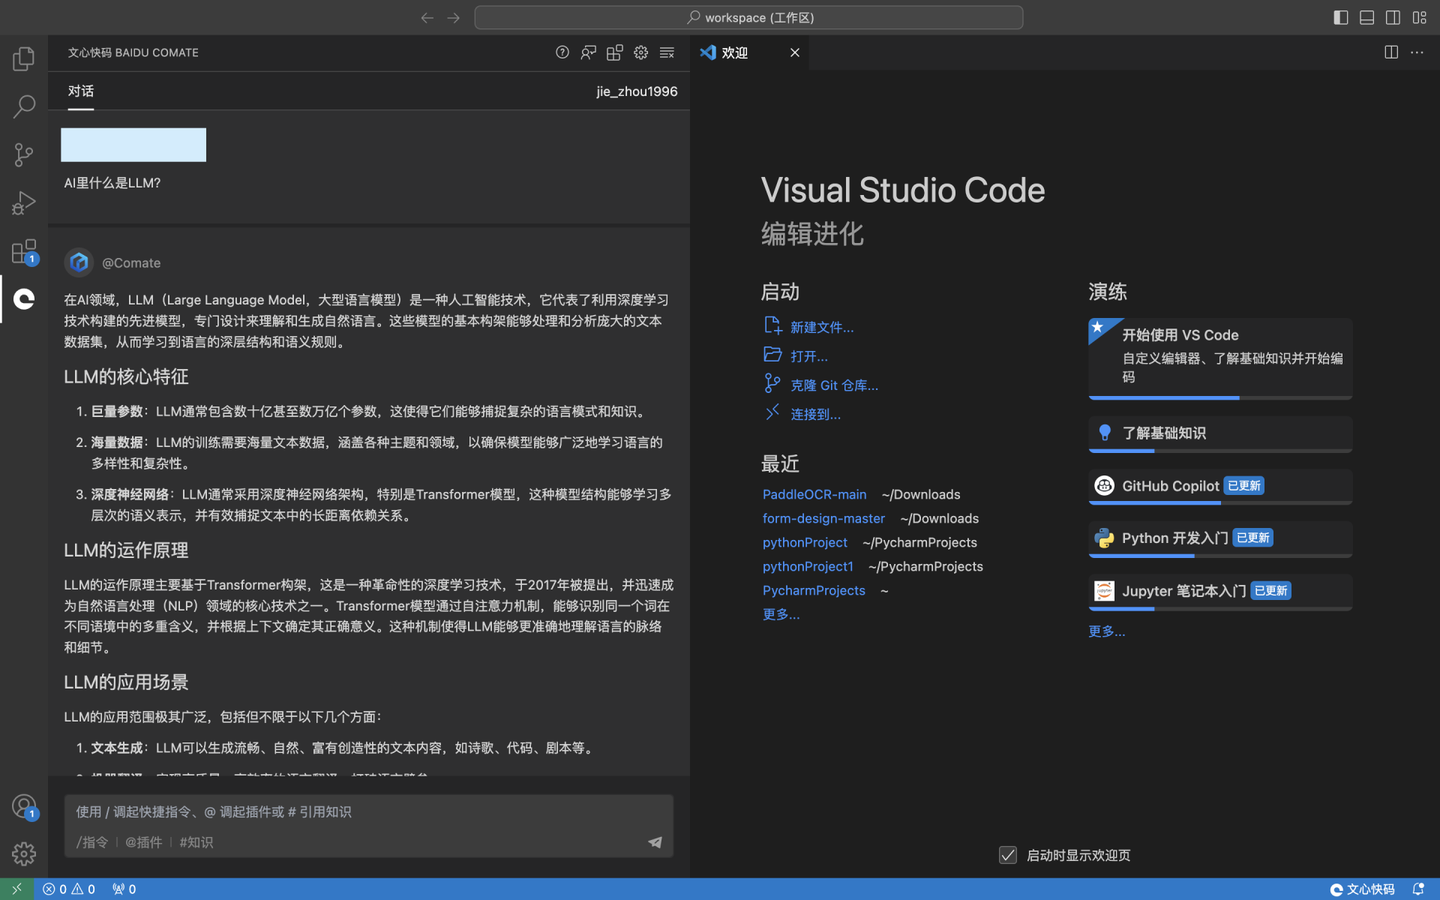
Task: Click the errors and warnings status indicator
Action: 69,889
